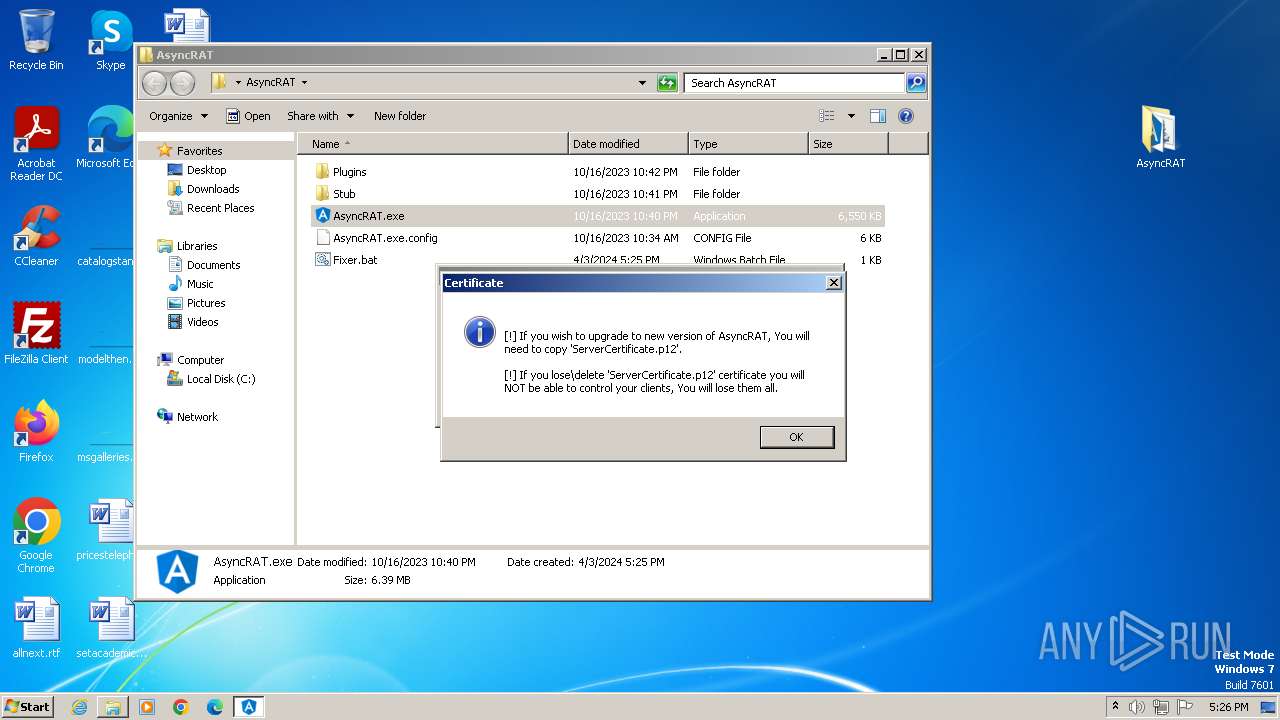
Task: Click AsyncRAT taskbar button
Action: point(249,707)
